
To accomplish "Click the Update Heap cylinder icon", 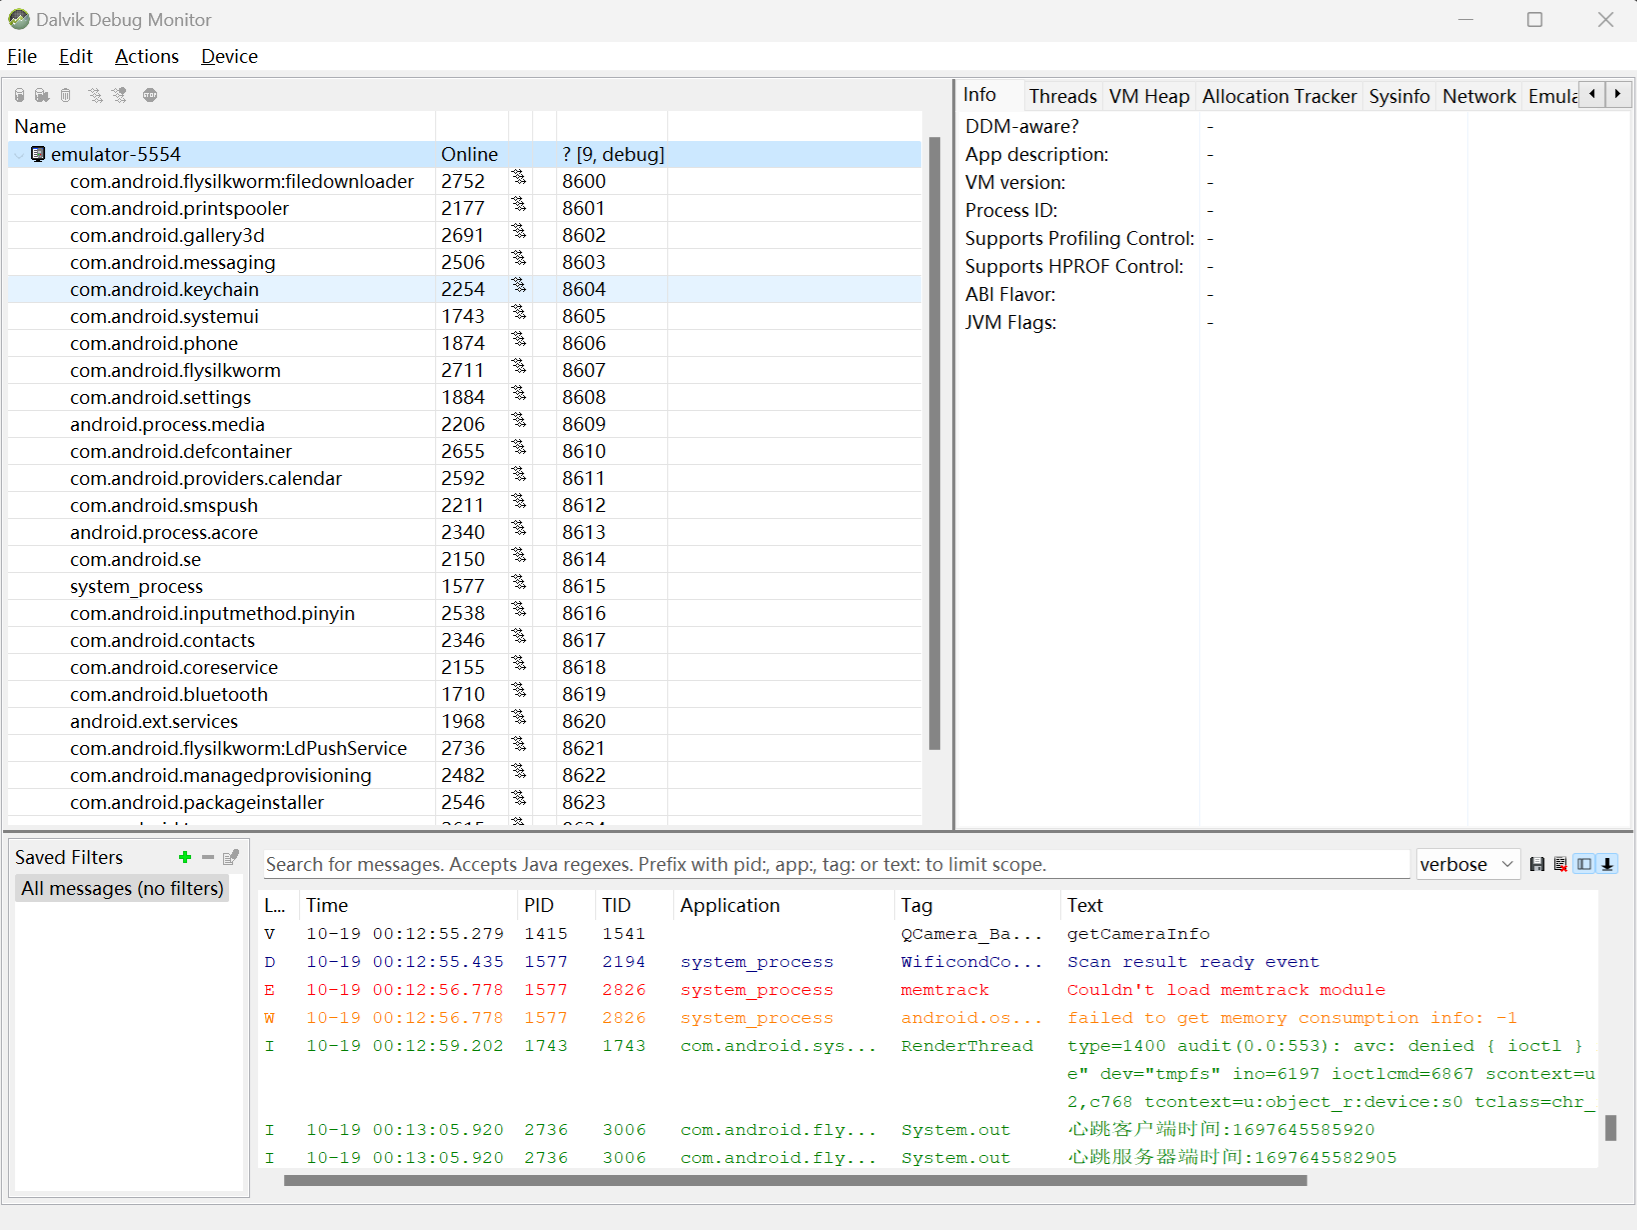I will pyautogui.click(x=19, y=95).
